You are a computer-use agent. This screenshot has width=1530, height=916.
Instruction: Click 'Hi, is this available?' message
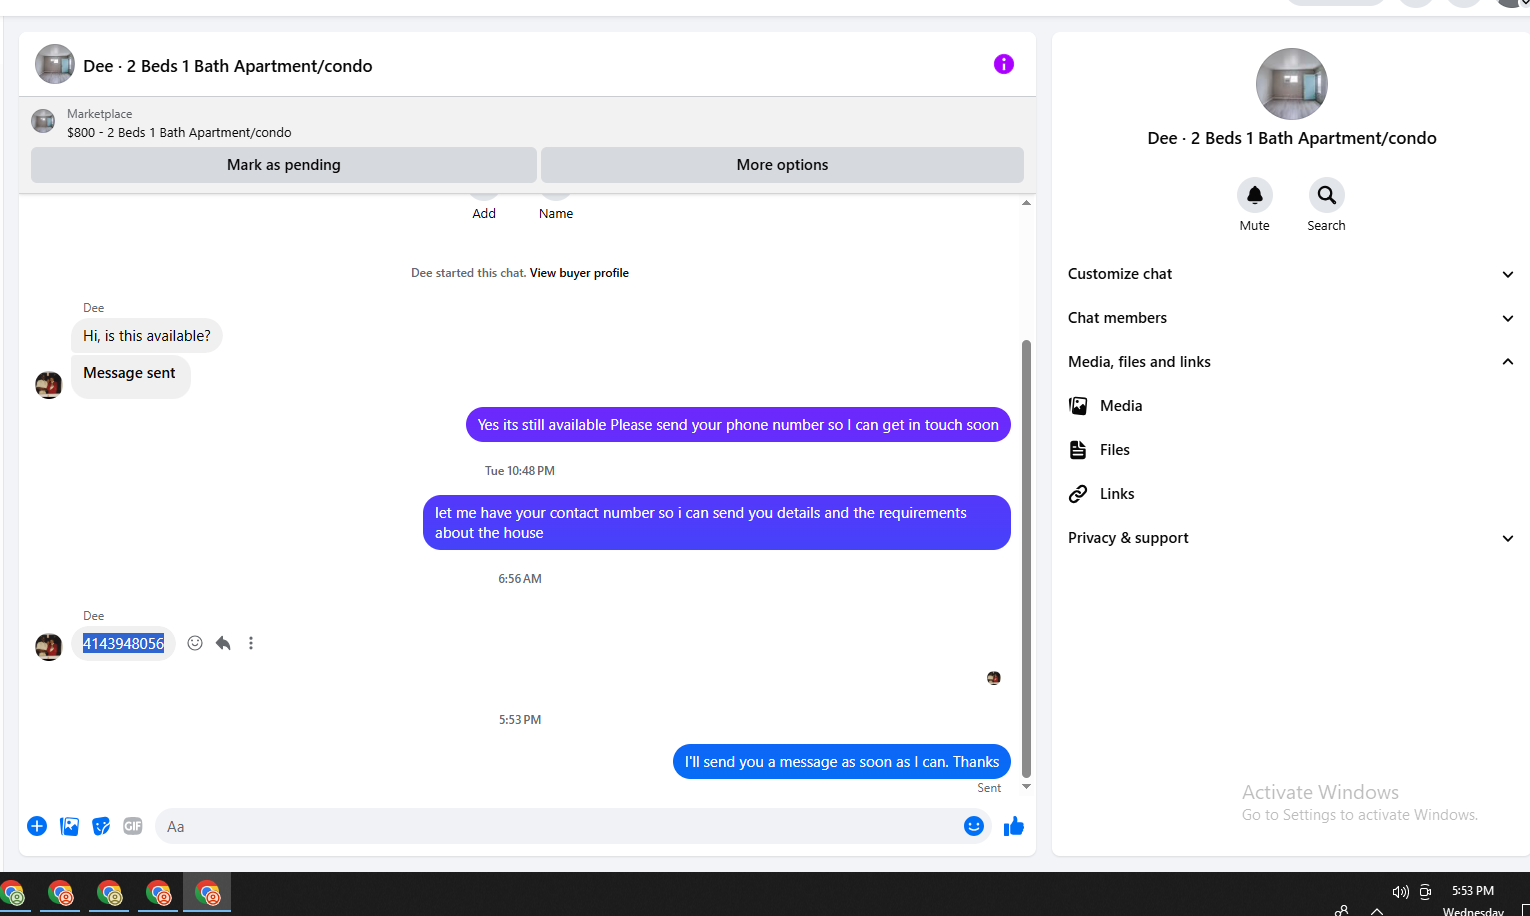pos(147,336)
